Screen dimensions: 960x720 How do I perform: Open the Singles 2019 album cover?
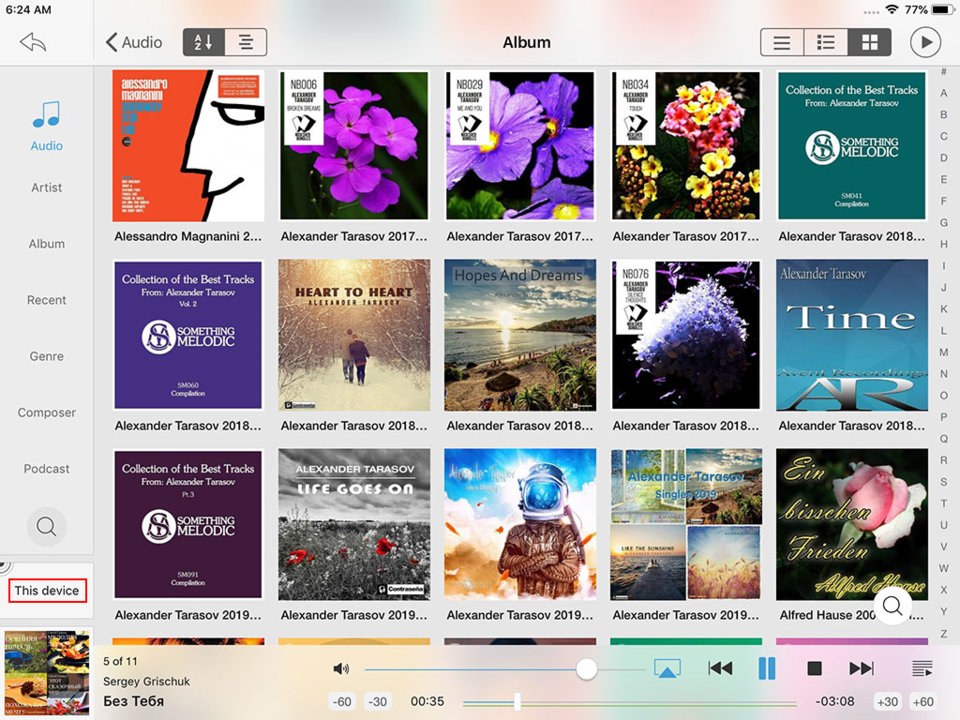pos(686,524)
